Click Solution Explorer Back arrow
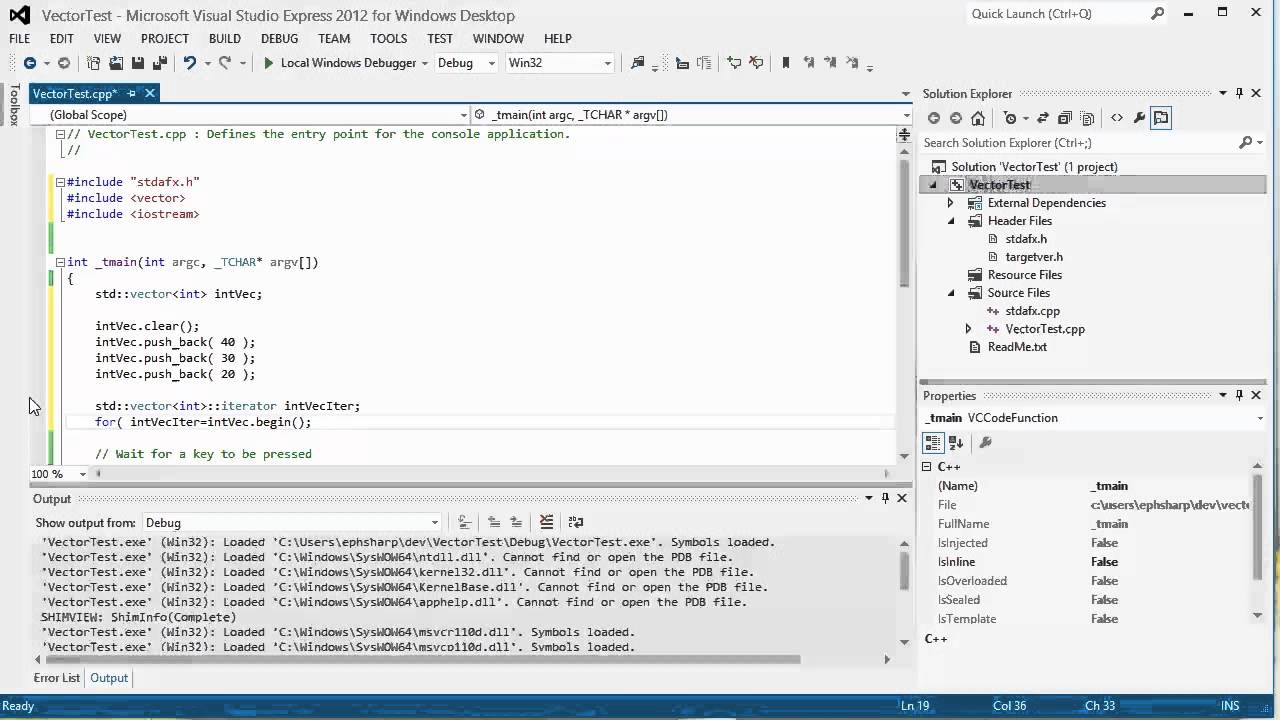Image resolution: width=1280 pixels, height=720 pixels. 934,118
